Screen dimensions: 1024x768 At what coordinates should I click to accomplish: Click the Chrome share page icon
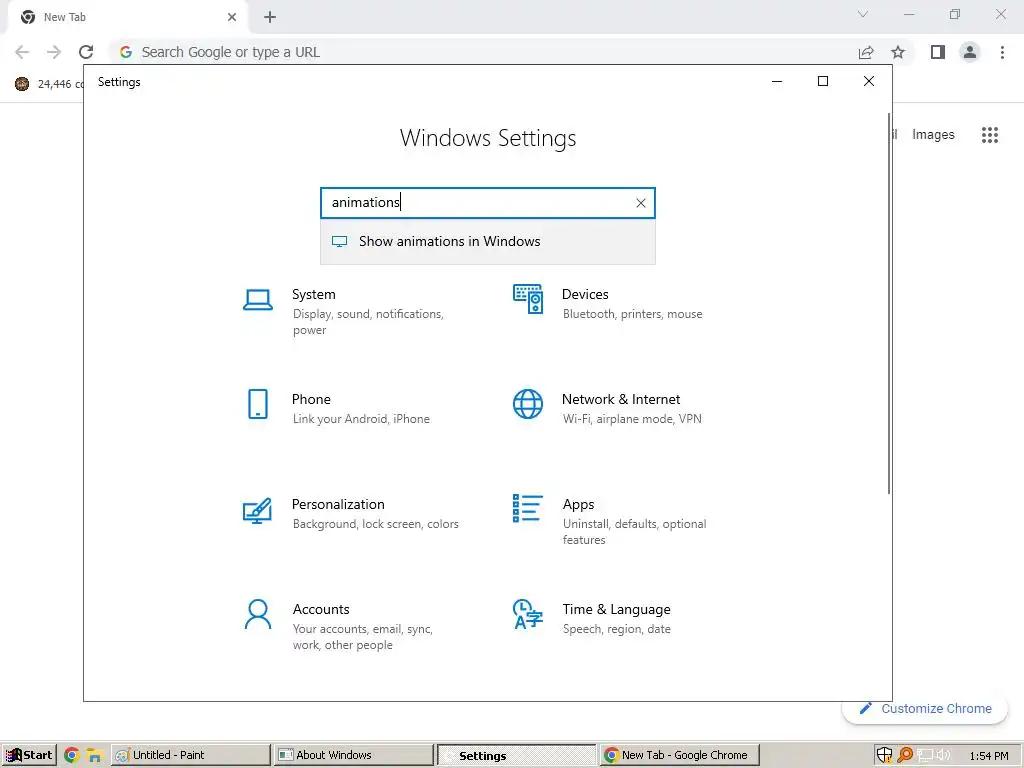[866, 52]
